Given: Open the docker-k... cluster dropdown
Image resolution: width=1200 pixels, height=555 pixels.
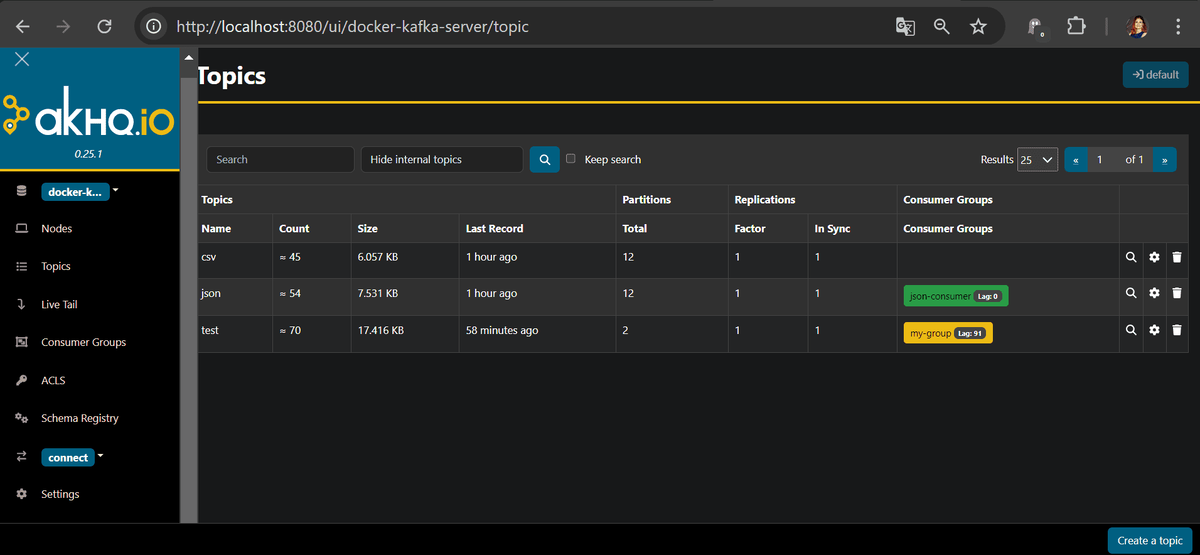Looking at the screenshot, I should point(79,191).
